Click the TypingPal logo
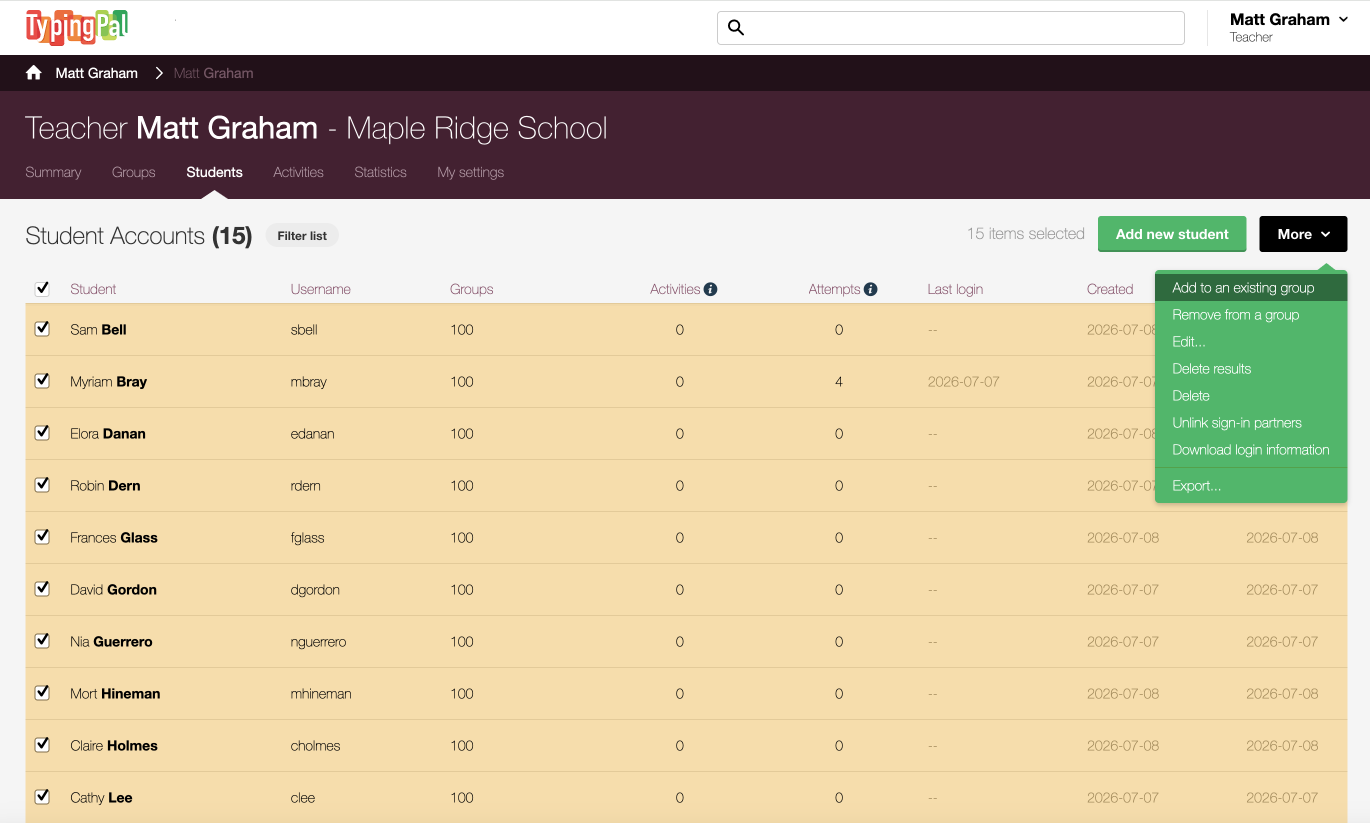 (x=77, y=27)
